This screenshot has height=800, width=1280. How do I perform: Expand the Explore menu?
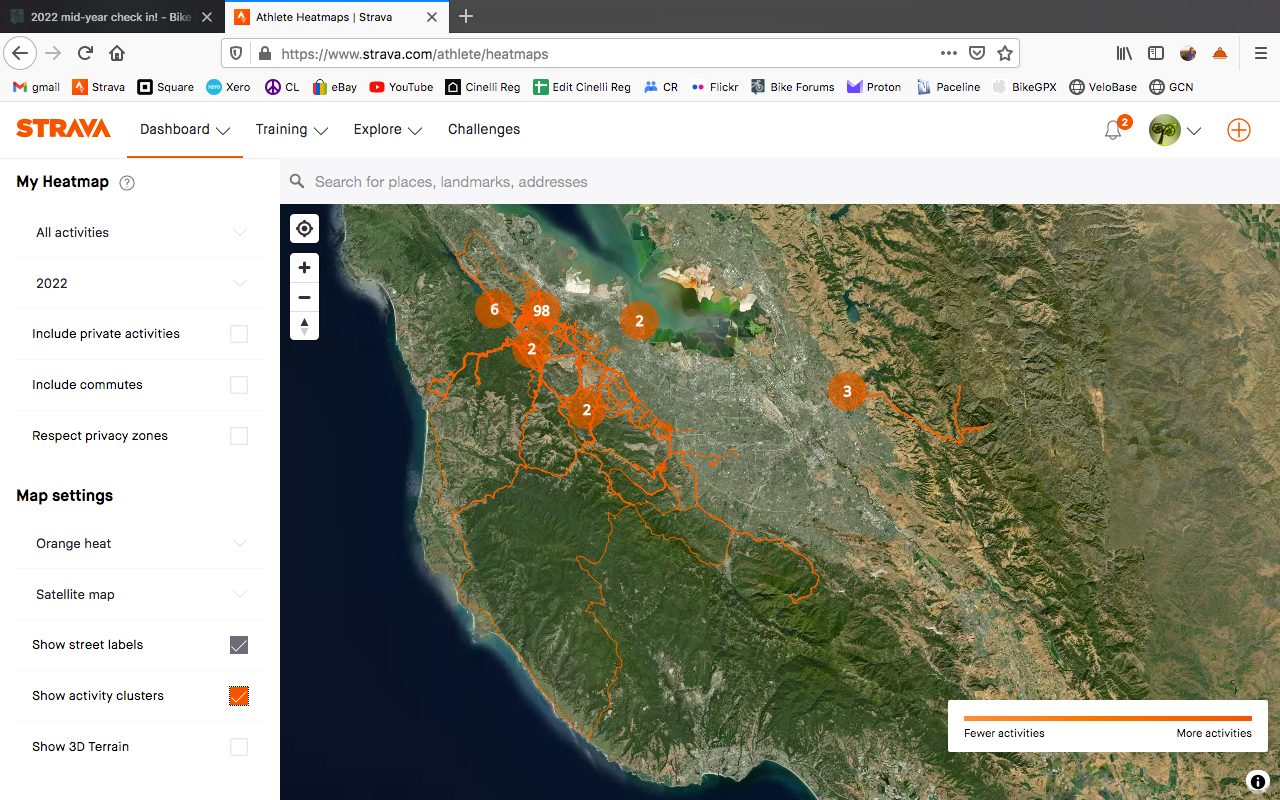pyautogui.click(x=388, y=130)
